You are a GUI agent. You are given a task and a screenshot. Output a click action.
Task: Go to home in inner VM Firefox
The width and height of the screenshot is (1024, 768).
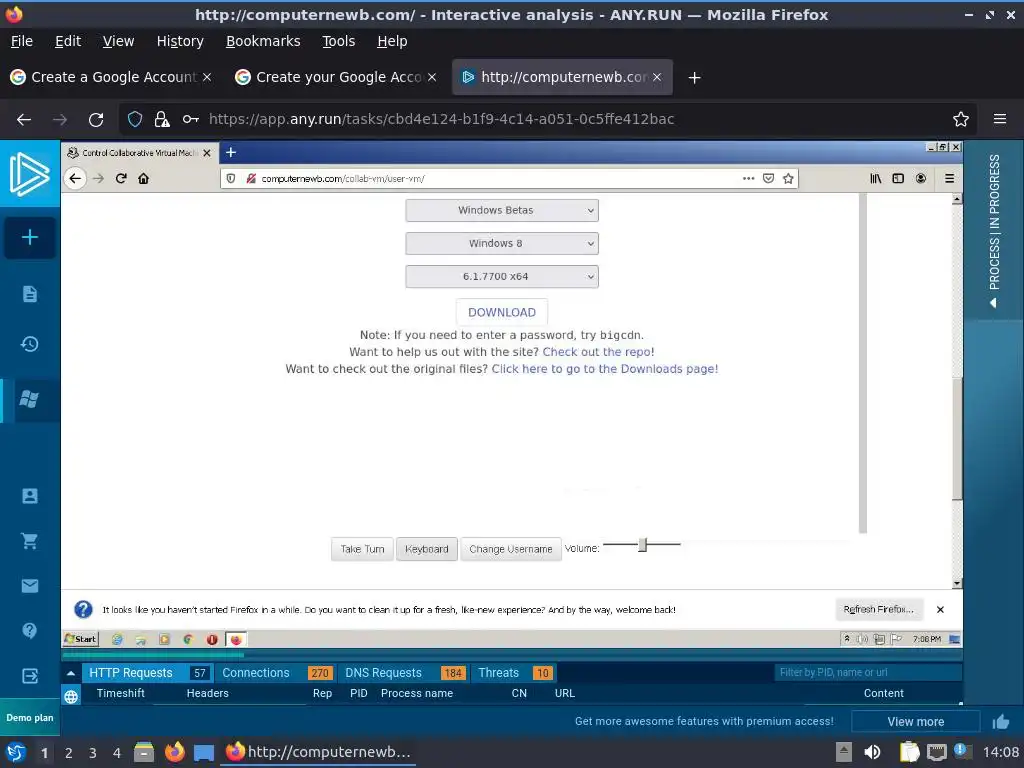pyautogui.click(x=143, y=178)
